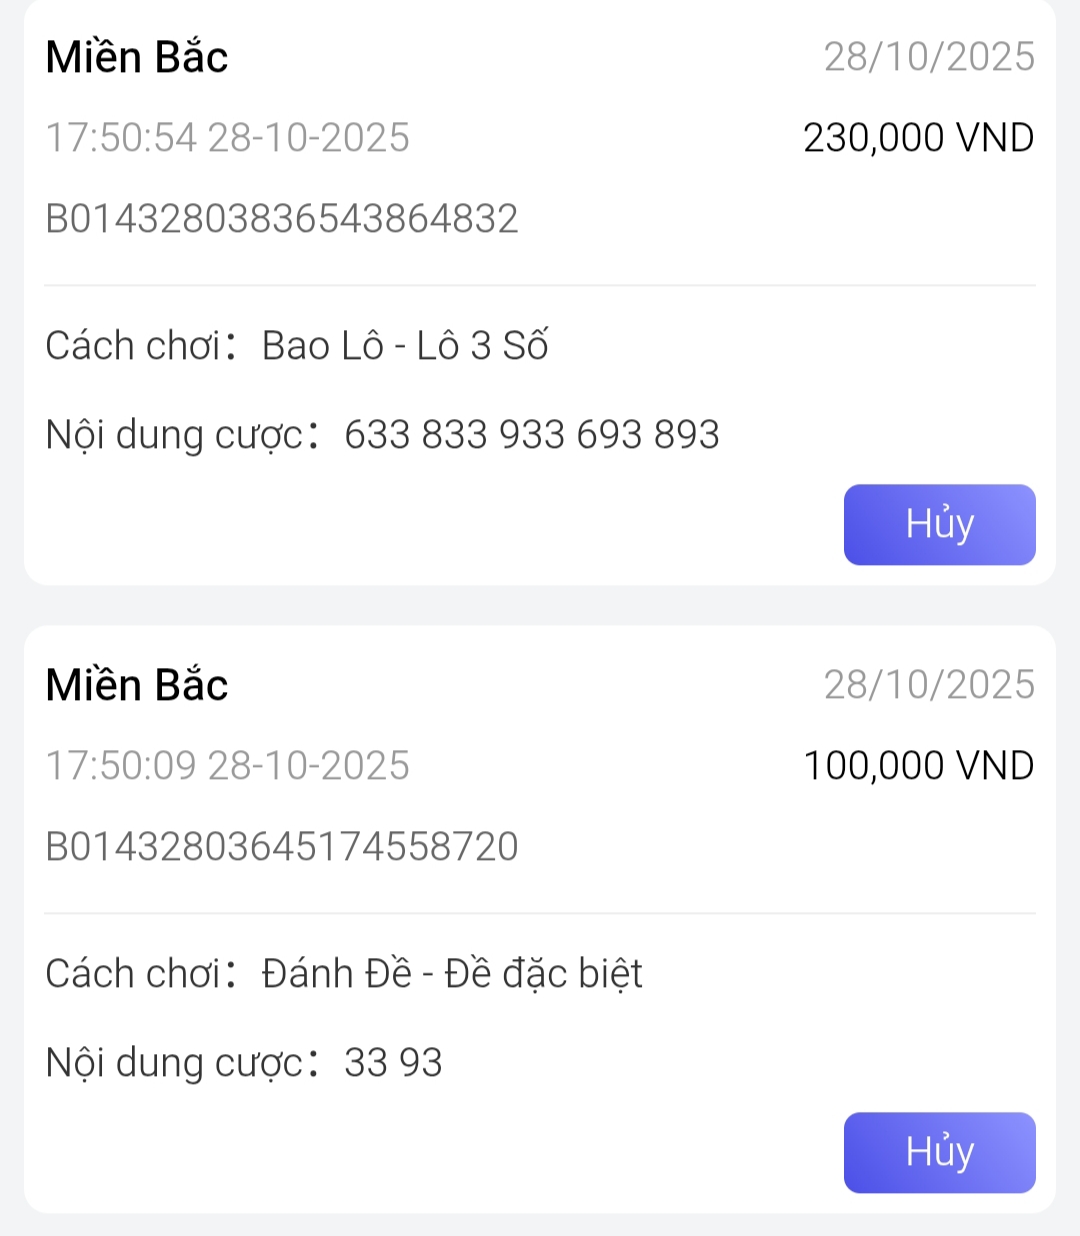Click the timestamp 17:50:54 28-10-2025
This screenshot has height=1236, width=1080.
click(228, 138)
